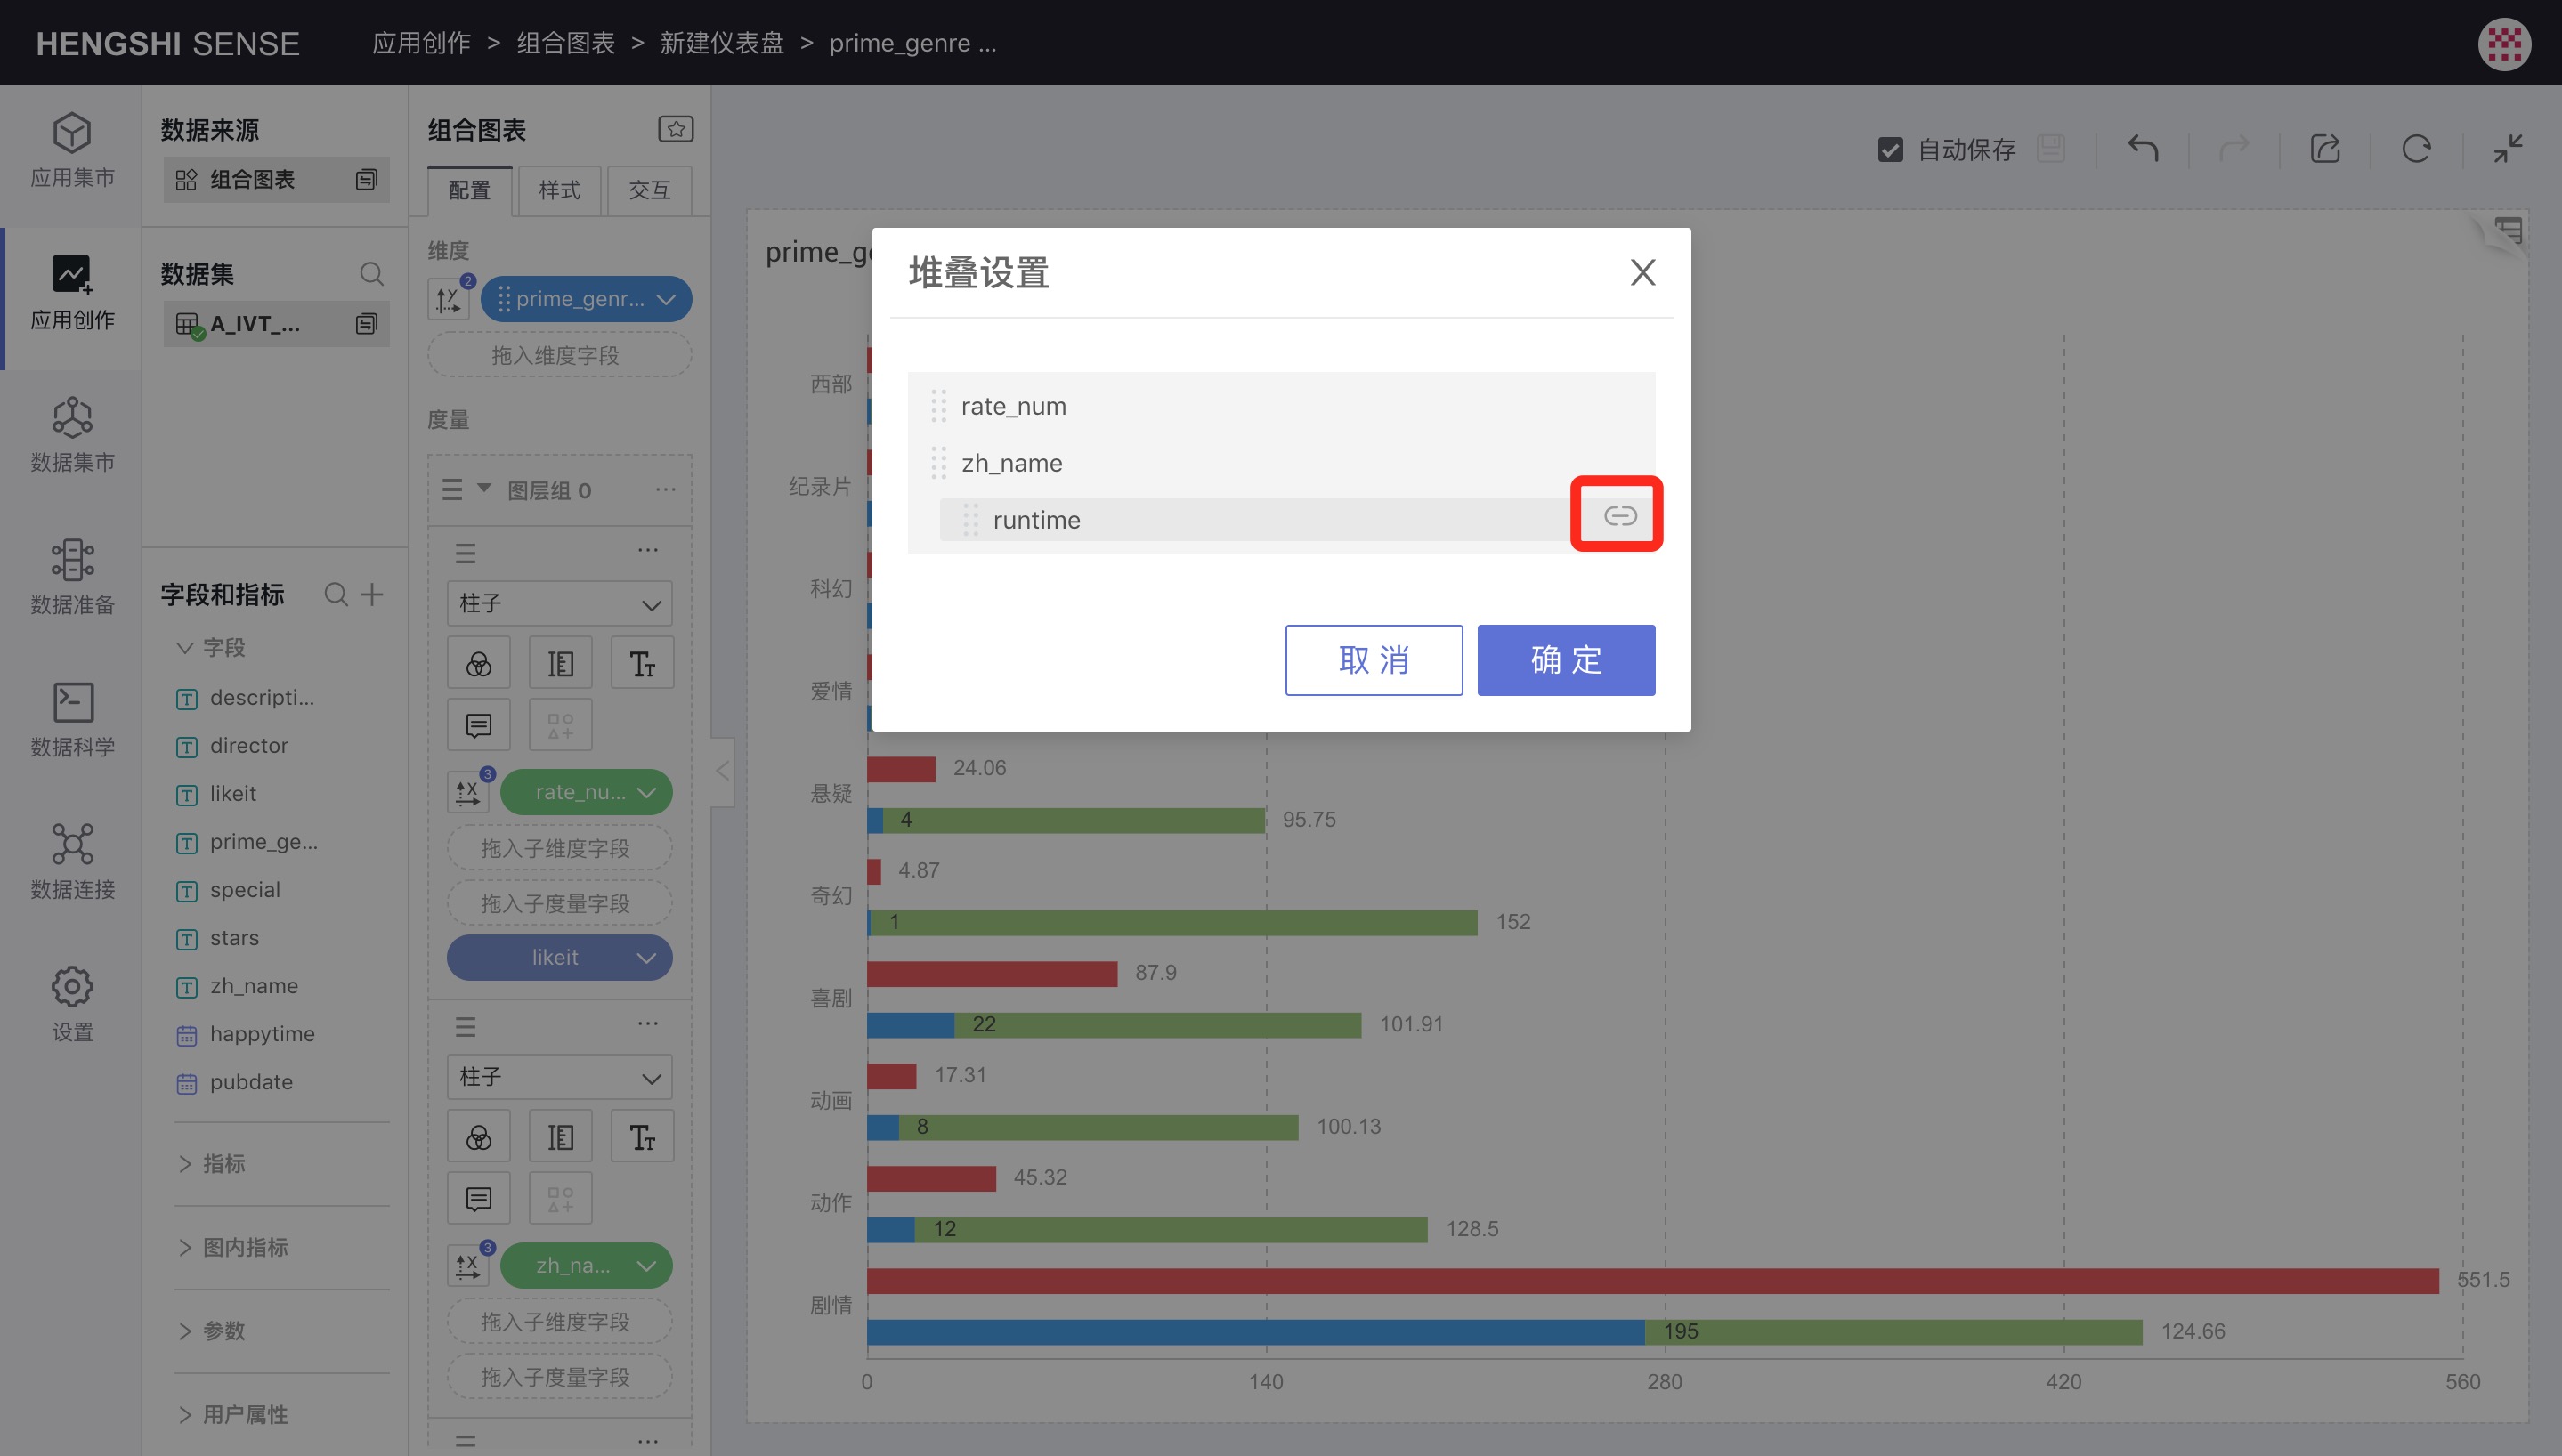Select the pubdate field
Image resolution: width=2562 pixels, height=1456 pixels.
click(x=250, y=1082)
